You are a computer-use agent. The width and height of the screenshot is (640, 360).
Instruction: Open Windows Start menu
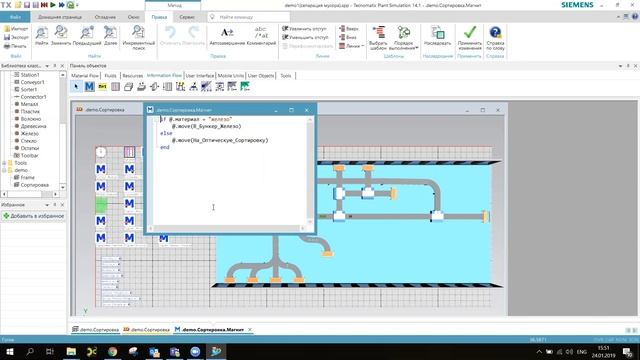9,351
